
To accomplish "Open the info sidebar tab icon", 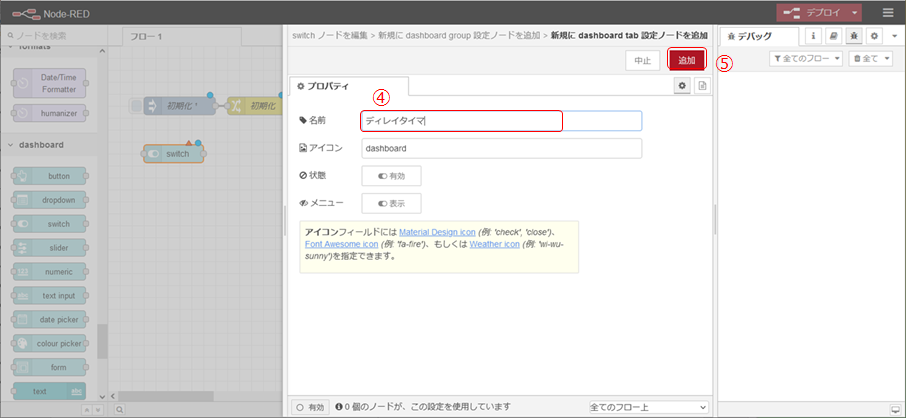I will click(x=813, y=36).
